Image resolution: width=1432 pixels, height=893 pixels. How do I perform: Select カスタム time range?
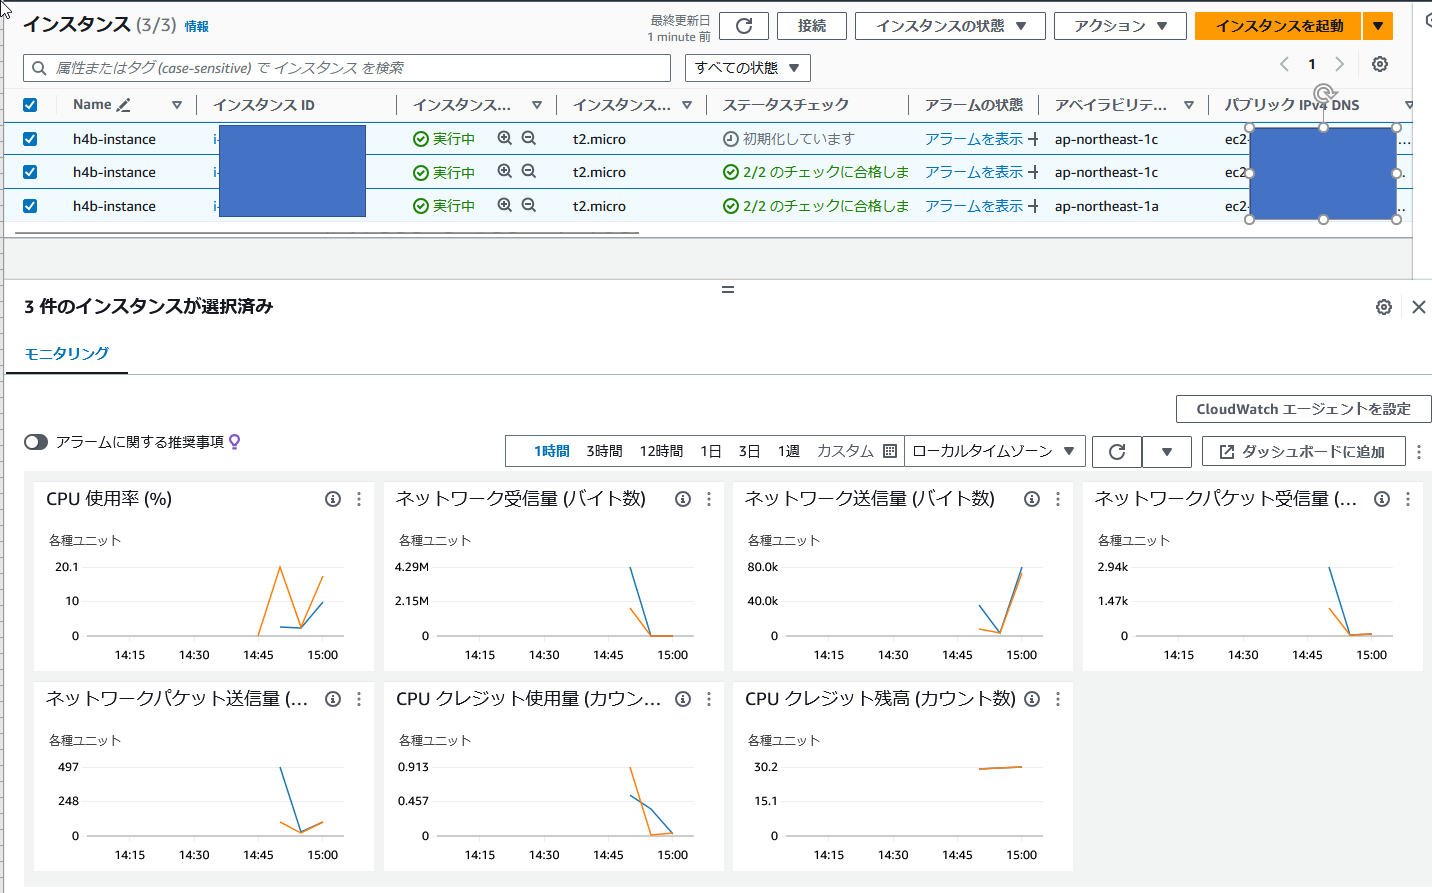click(x=845, y=452)
